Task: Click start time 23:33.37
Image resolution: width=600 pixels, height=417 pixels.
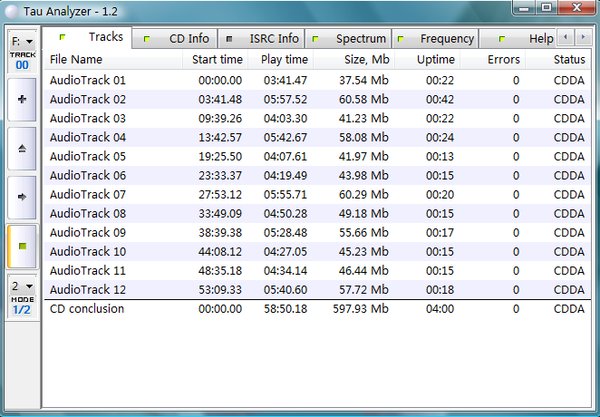Action: point(220,176)
